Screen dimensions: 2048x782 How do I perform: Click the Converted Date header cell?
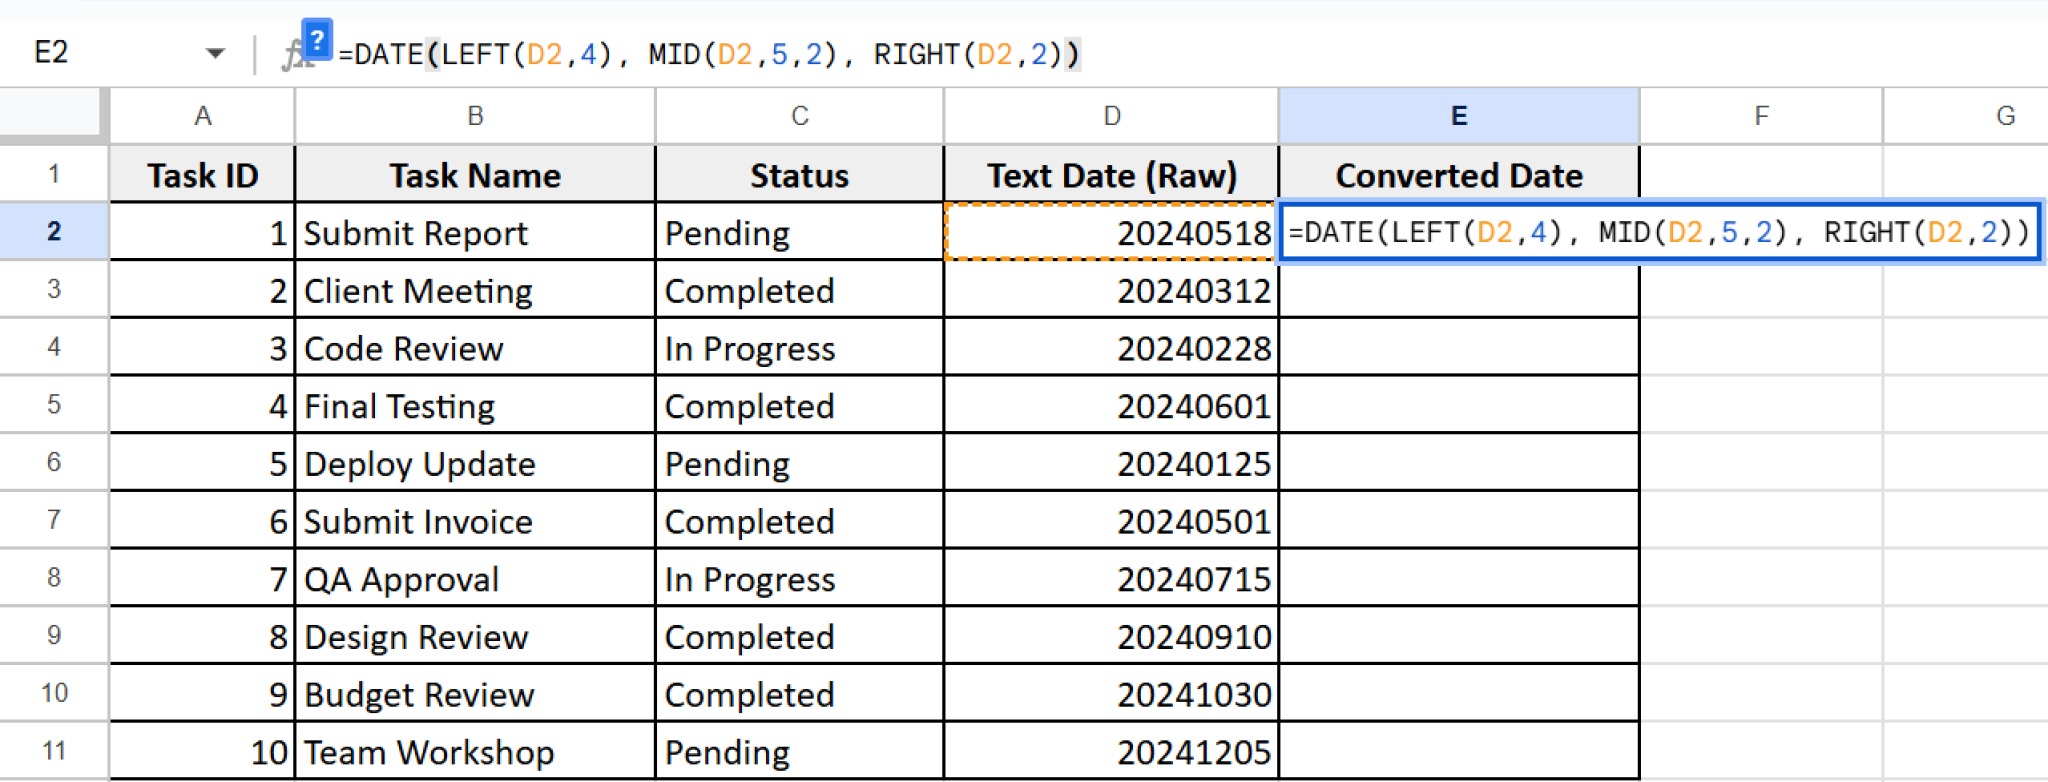point(1458,175)
